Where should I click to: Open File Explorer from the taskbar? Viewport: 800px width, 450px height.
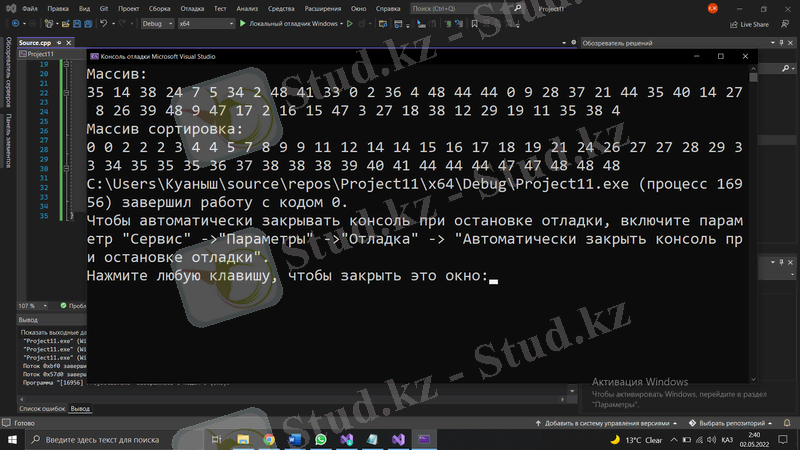coord(243,439)
